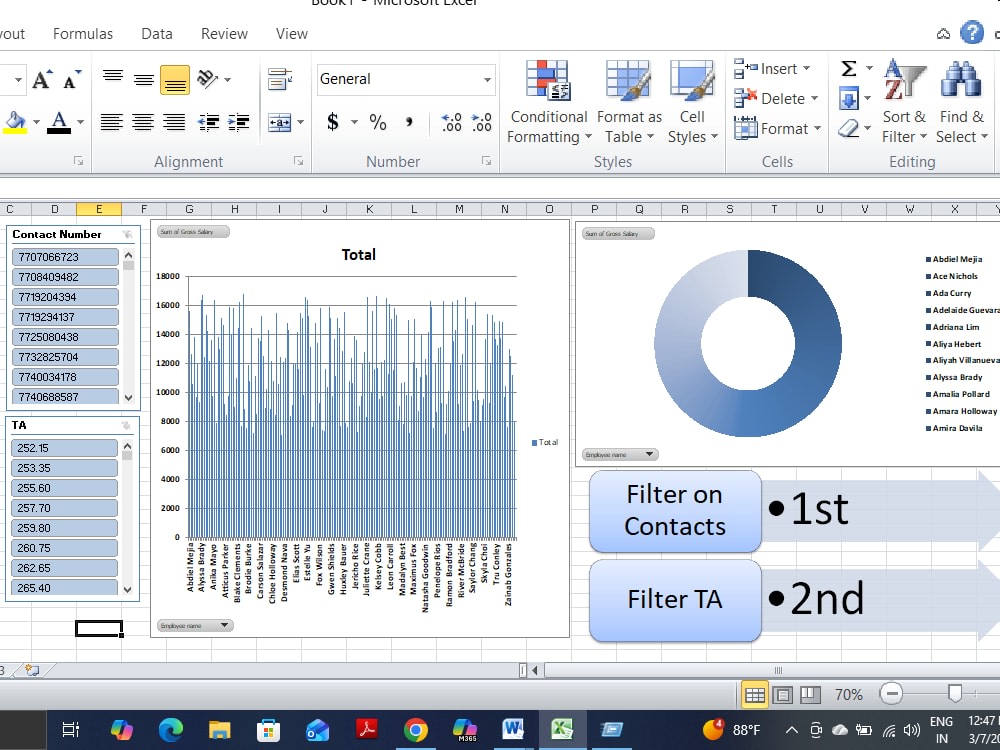
Task: Expand font color options arrow
Action: point(80,121)
